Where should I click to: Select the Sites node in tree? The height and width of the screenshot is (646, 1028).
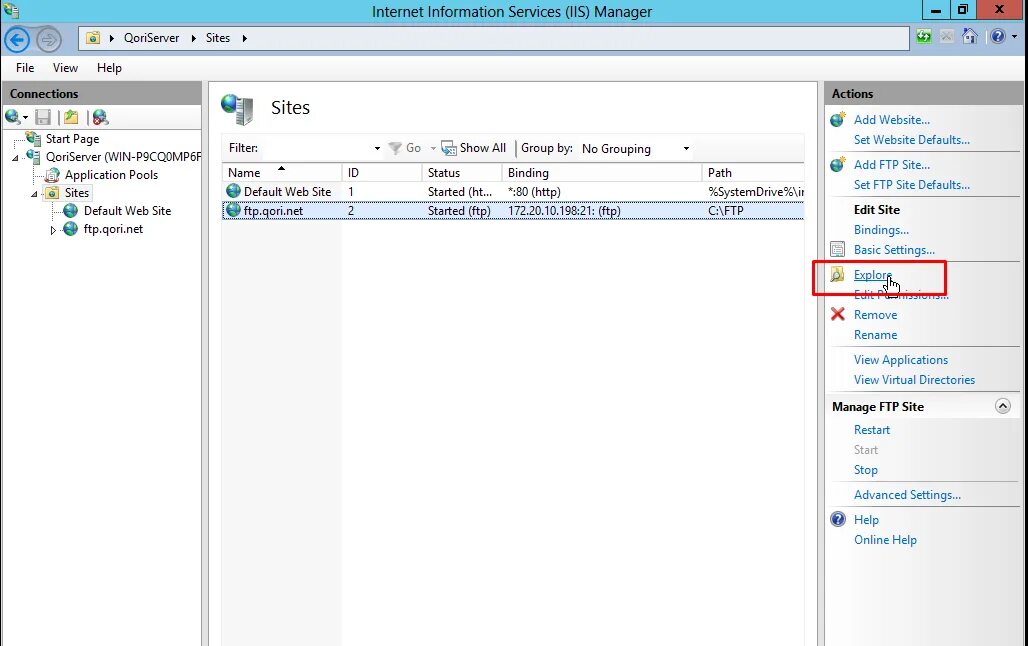click(x=77, y=193)
